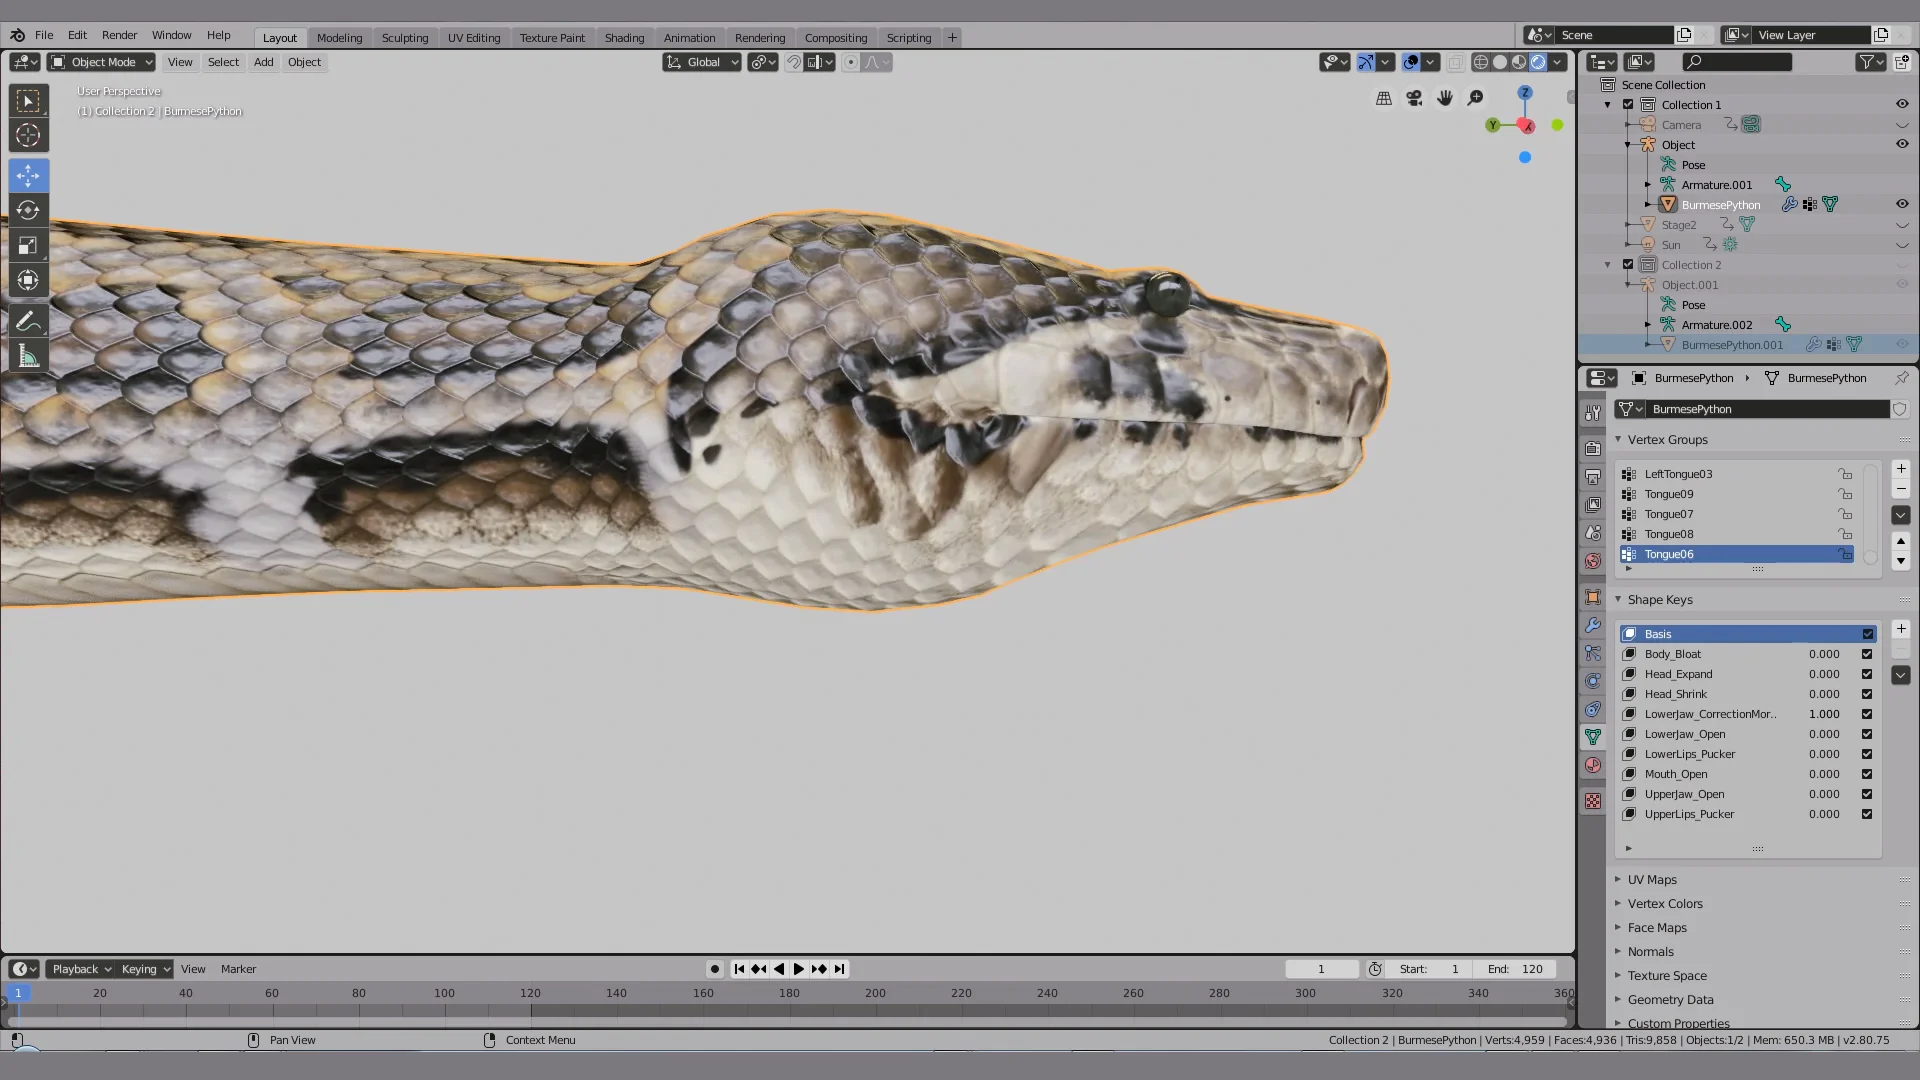Screen dimensions: 1920x1080
Task: Switch to the UV Editing workspace tab
Action: (x=474, y=38)
